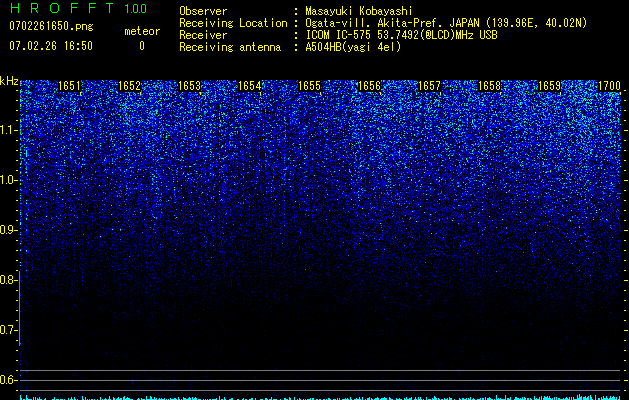
Task: Click time marker 1657
Action: [429, 86]
